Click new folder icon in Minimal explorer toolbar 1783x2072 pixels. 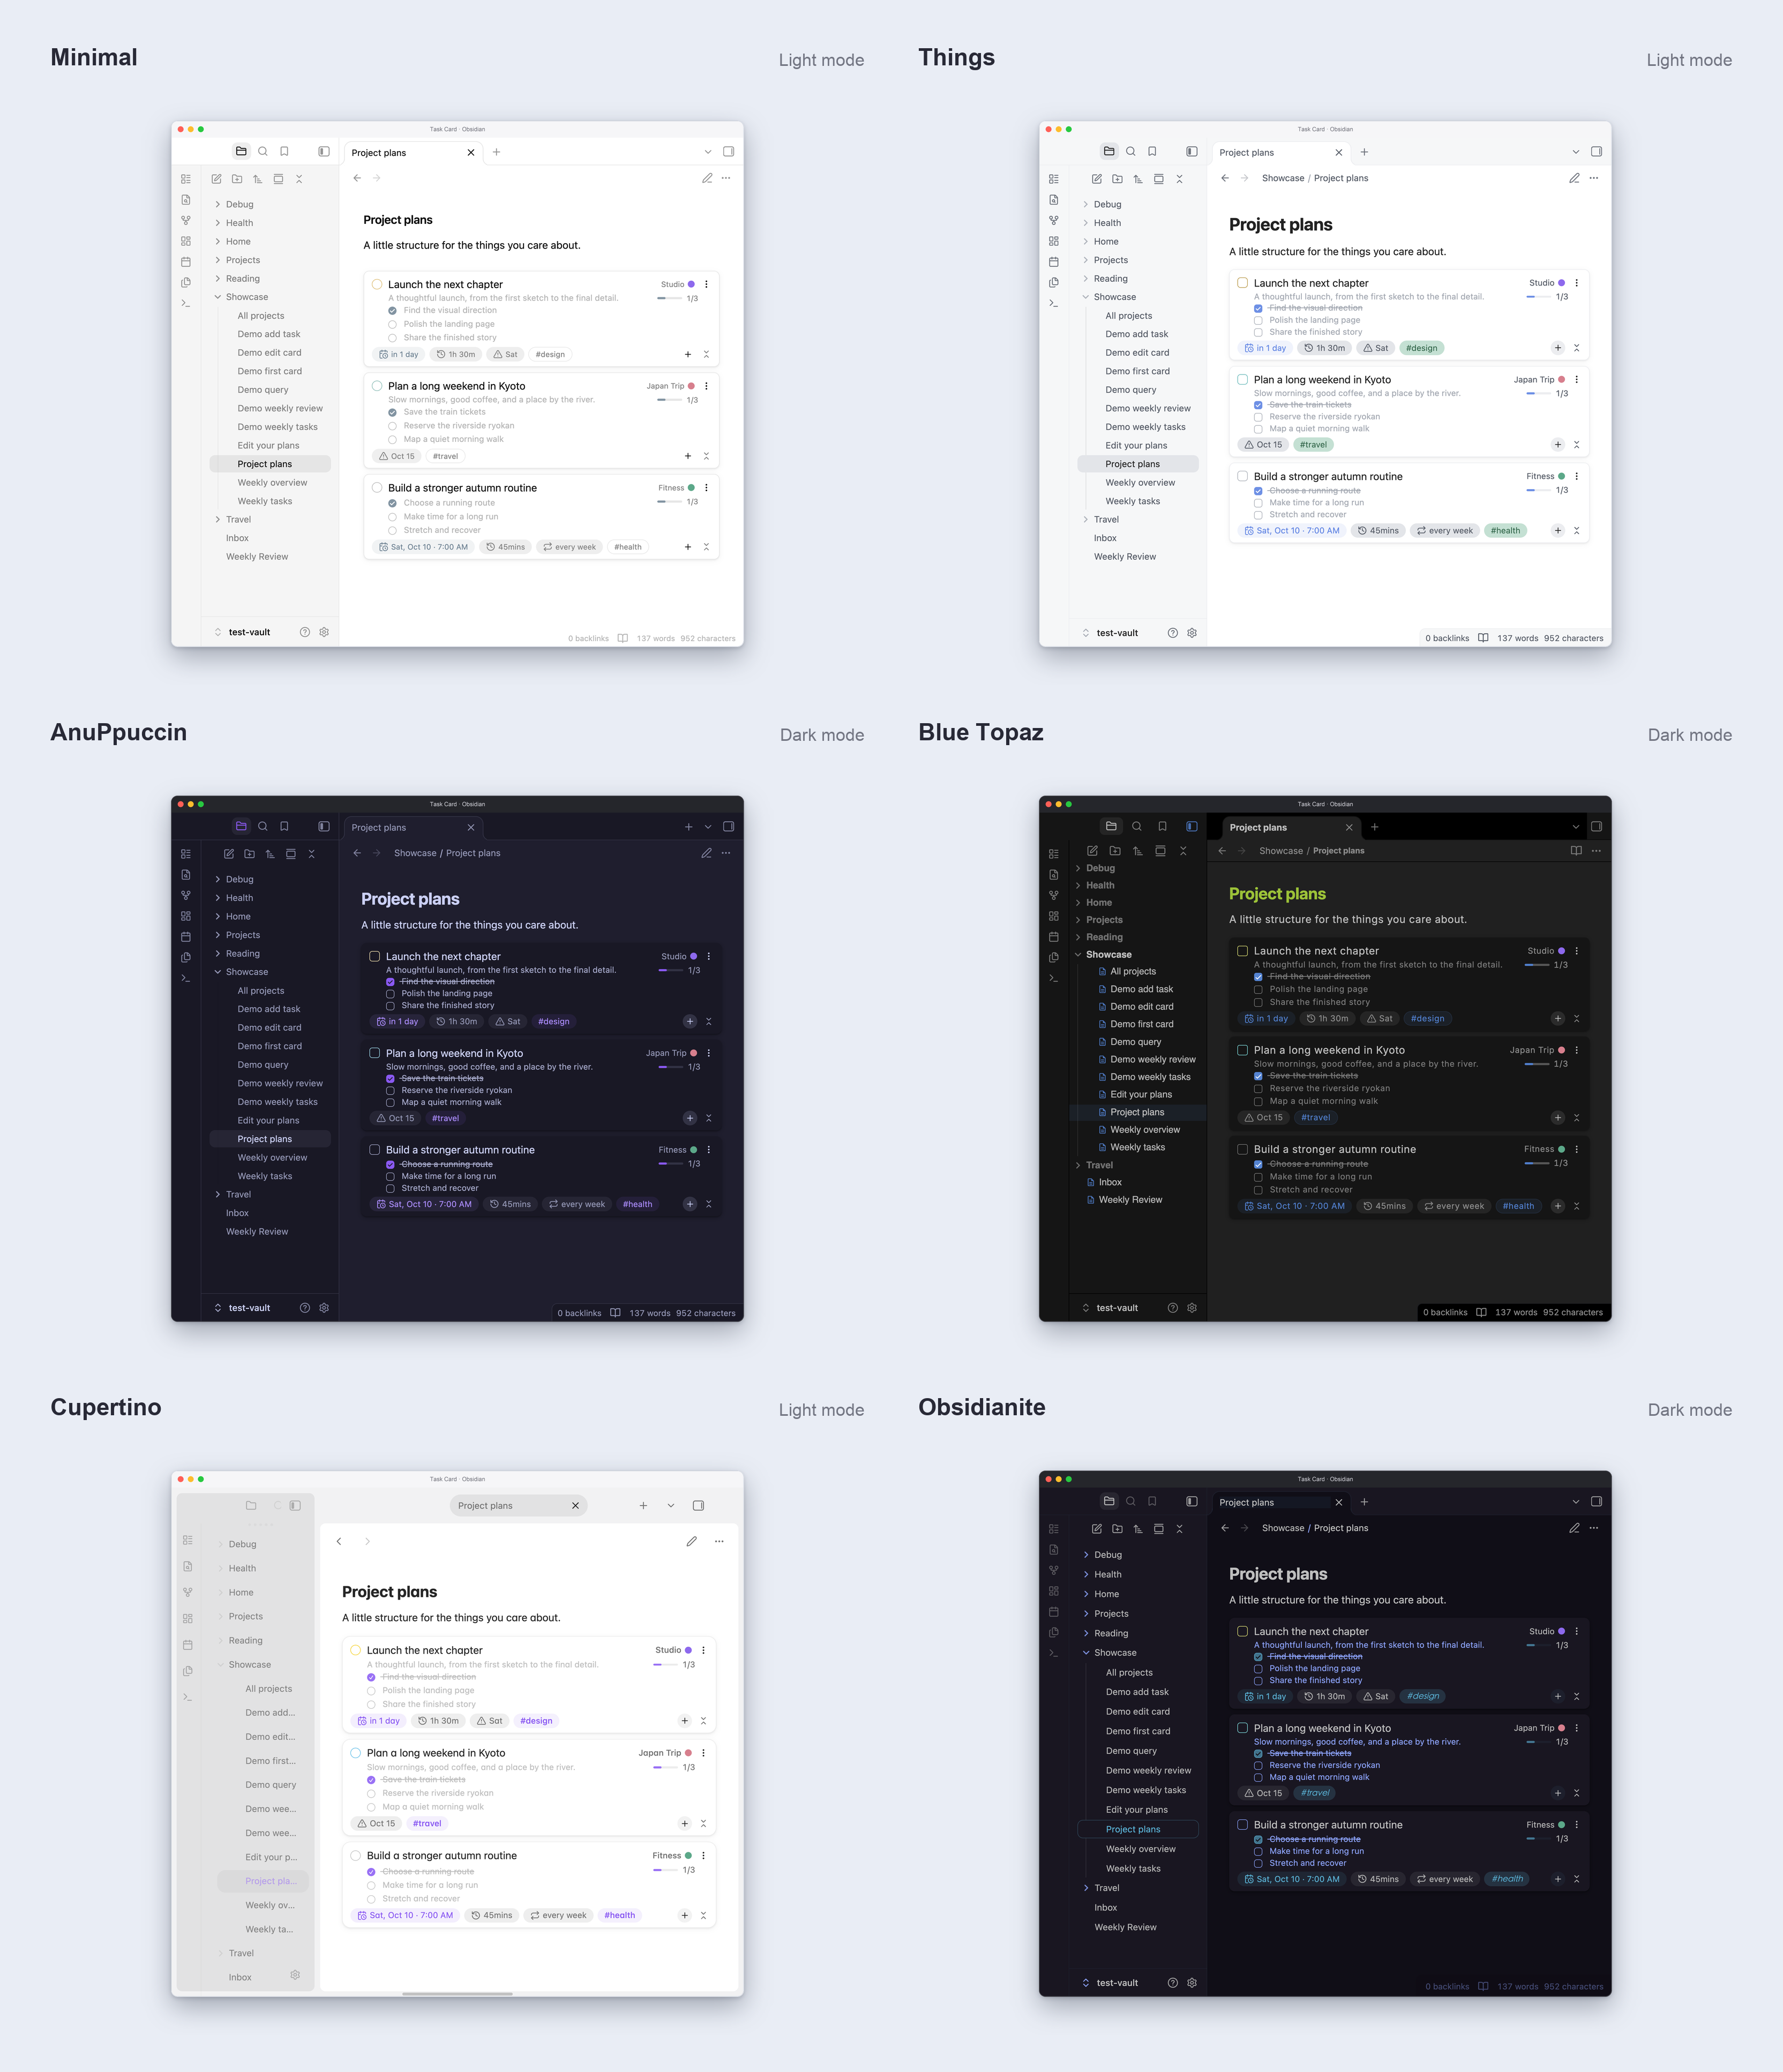pyautogui.click(x=237, y=179)
